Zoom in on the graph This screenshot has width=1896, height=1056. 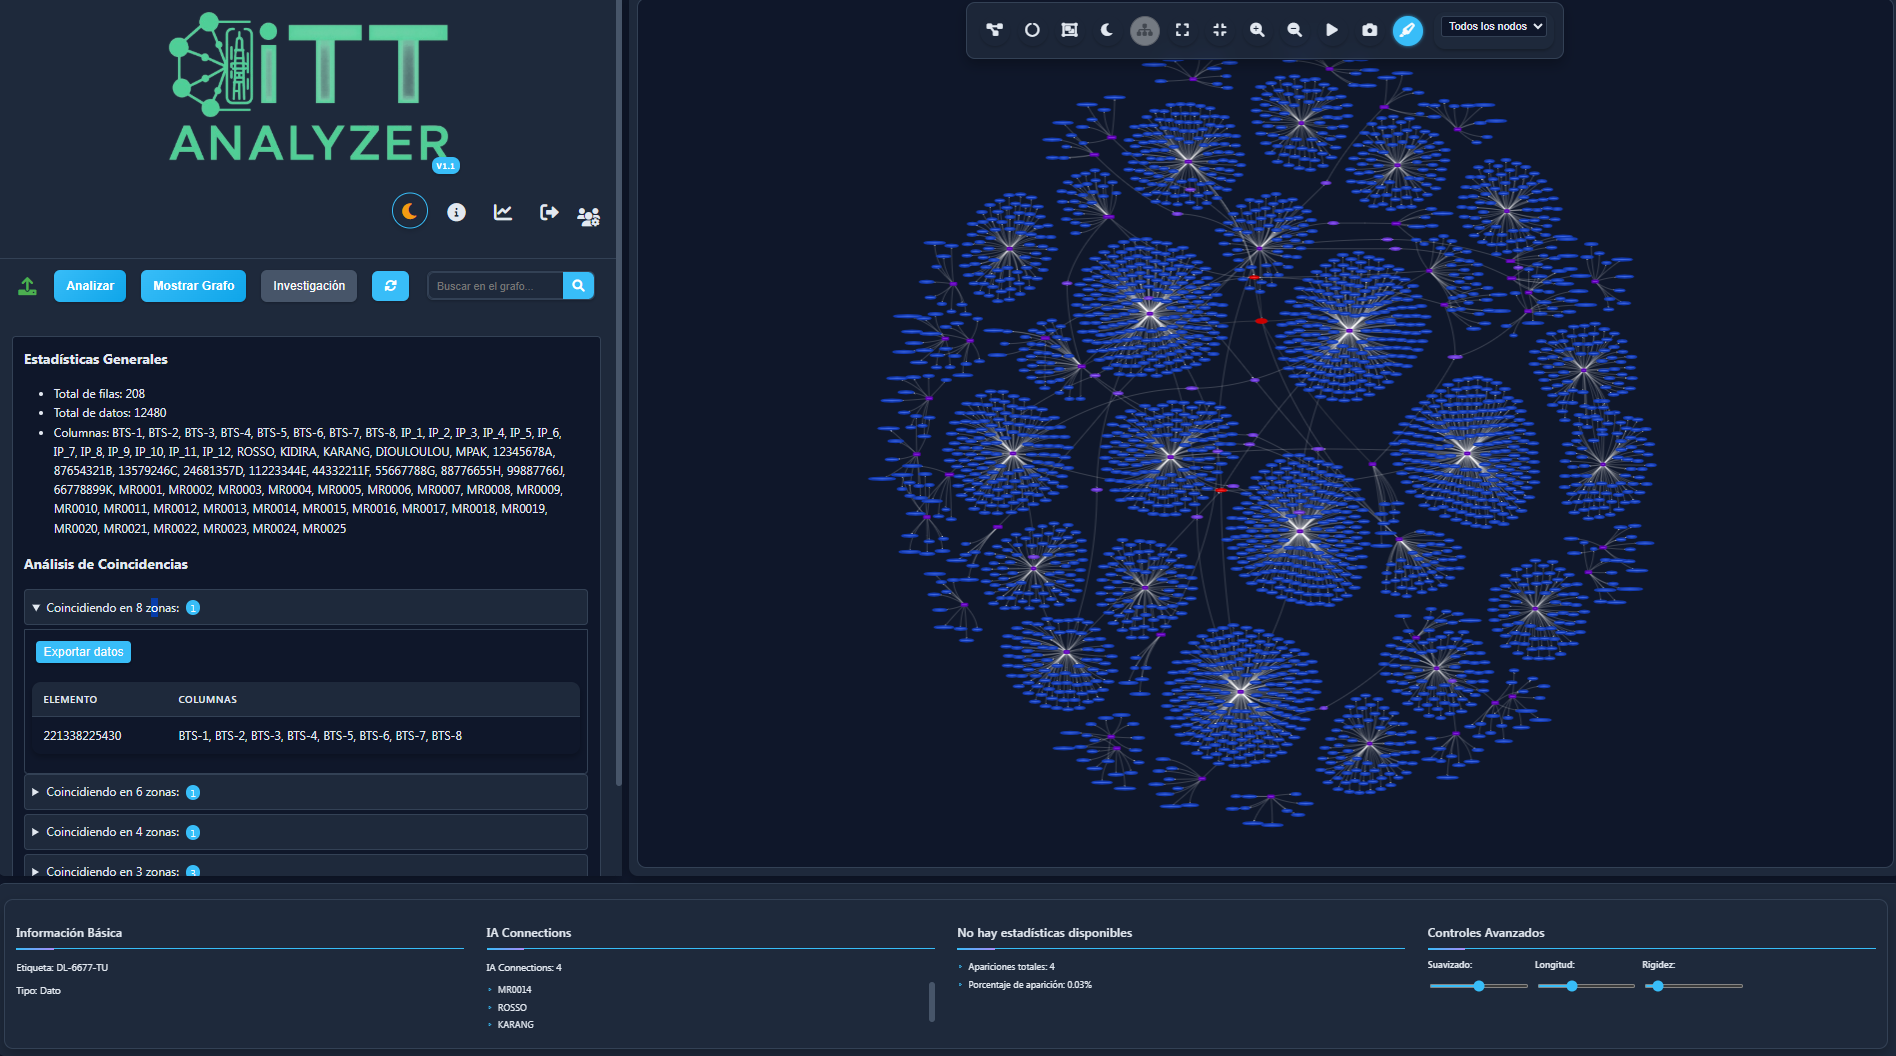[x=1257, y=30]
